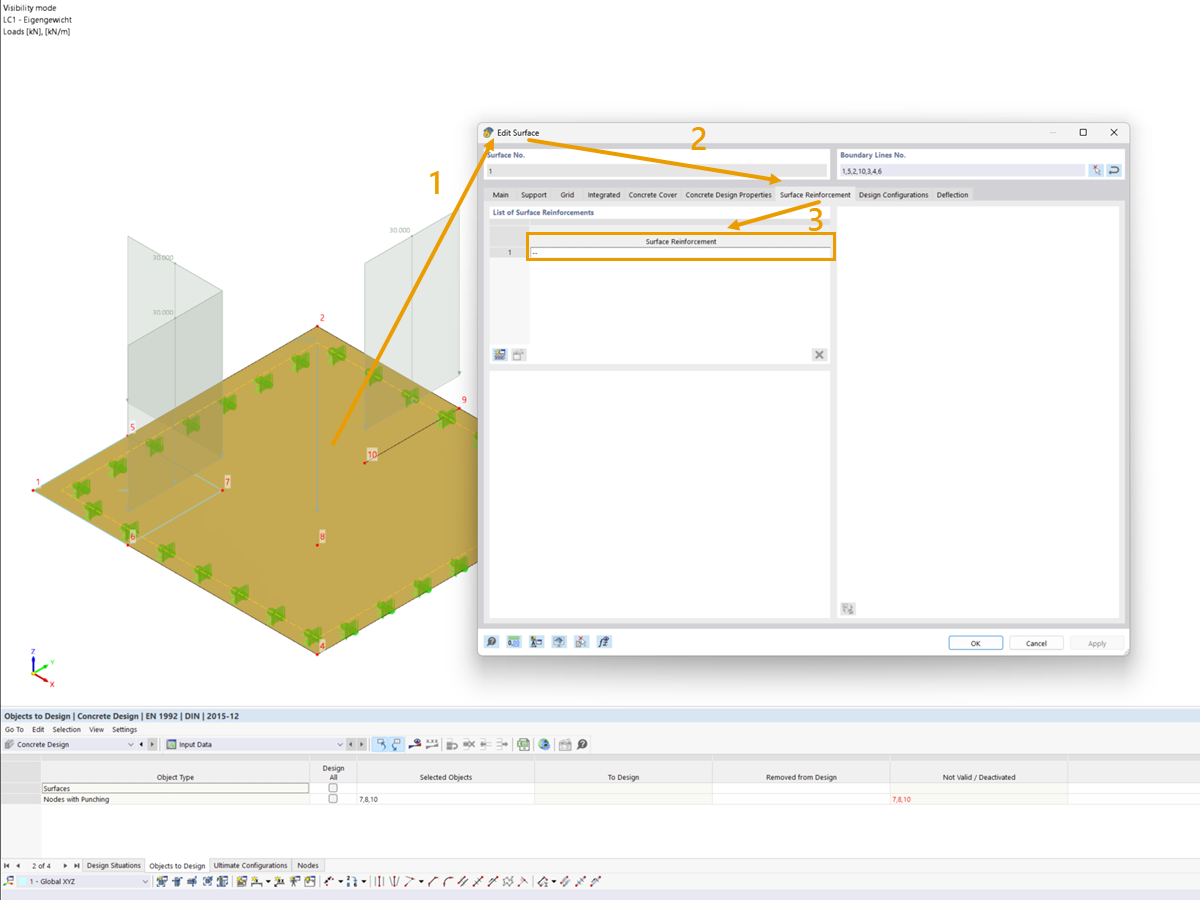
Task: Open the Go To menu
Action: 14,730
